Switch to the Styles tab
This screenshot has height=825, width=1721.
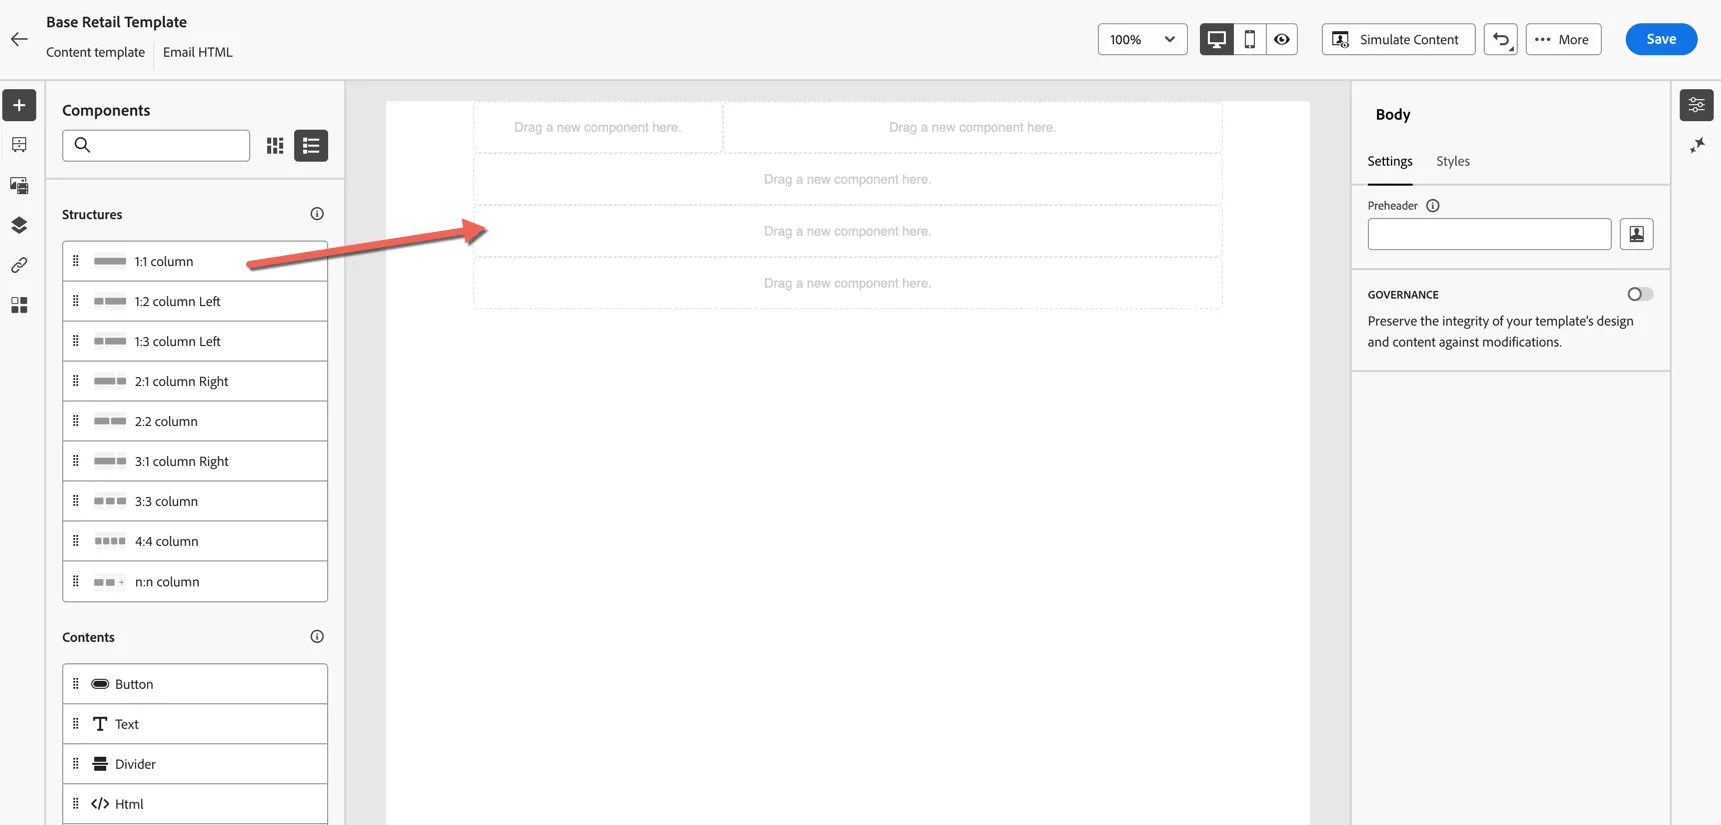(1453, 161)
